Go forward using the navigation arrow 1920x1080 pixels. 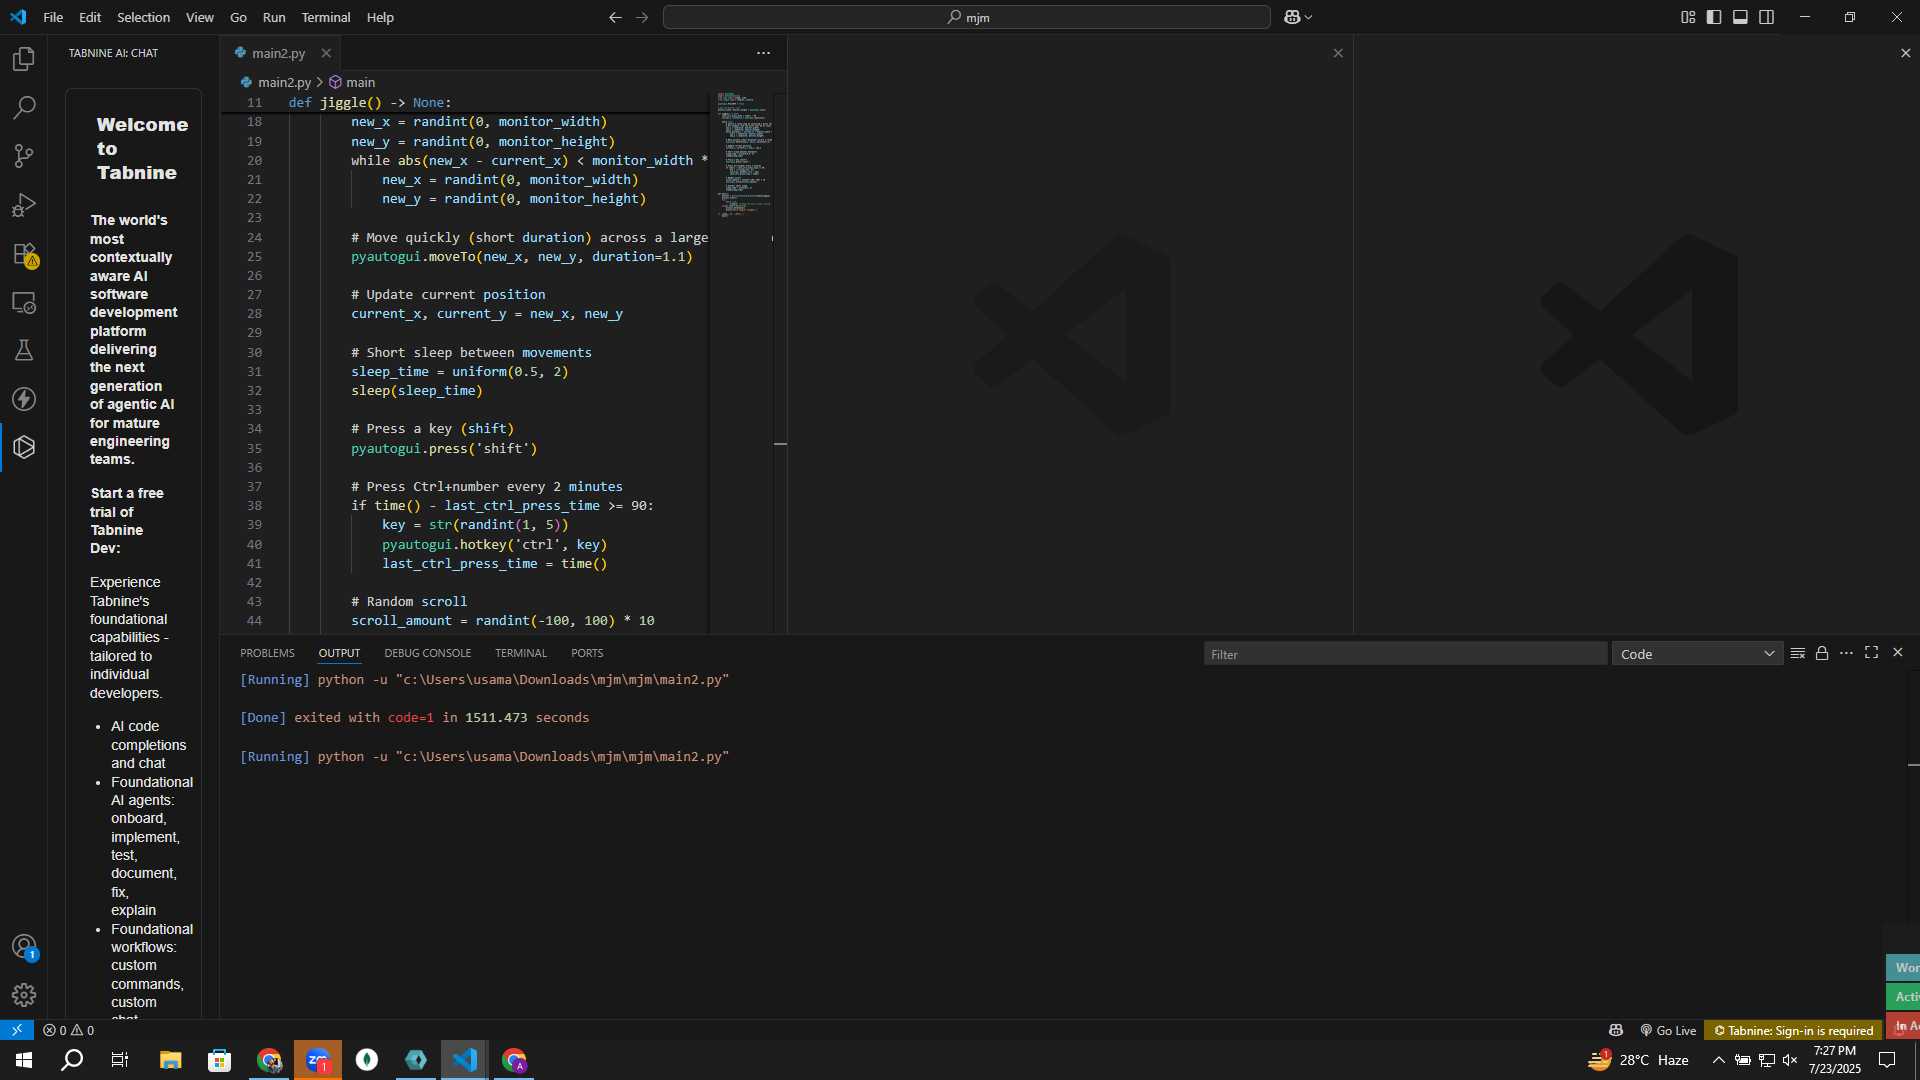[x=642, y=17]
